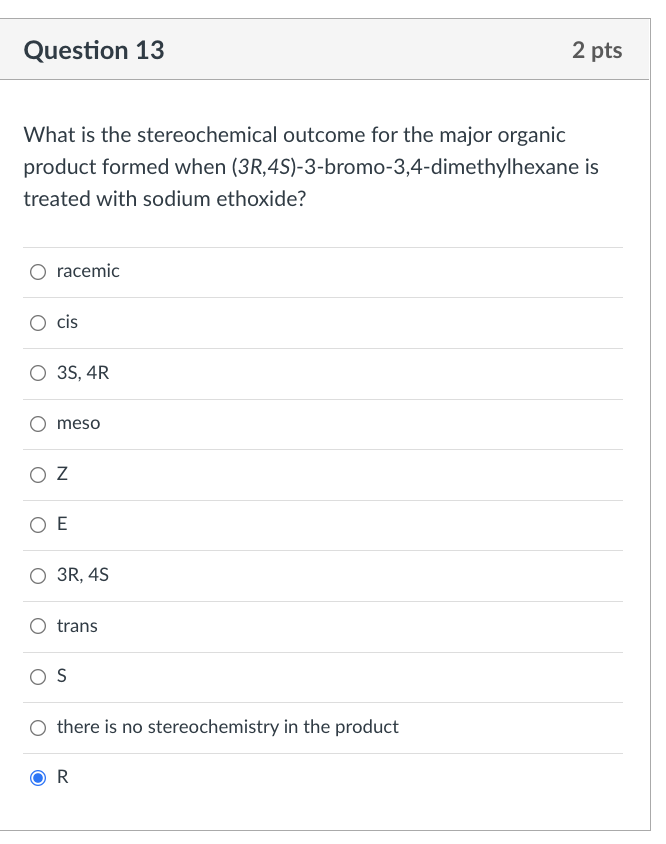The height and width of the screenshot is (844, 666).
Task: Click the 'E' answer label text
Action: tap(62, 525)
